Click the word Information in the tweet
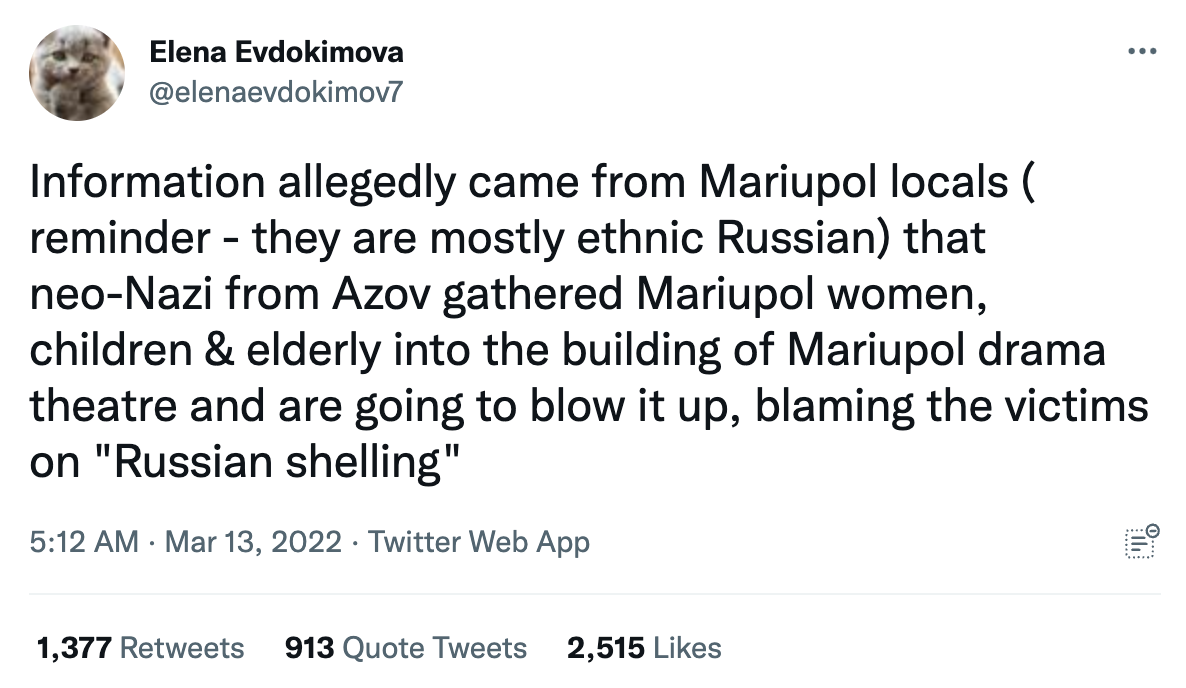The height and width of the screenshot is (688, 1186). click(147, 182)
